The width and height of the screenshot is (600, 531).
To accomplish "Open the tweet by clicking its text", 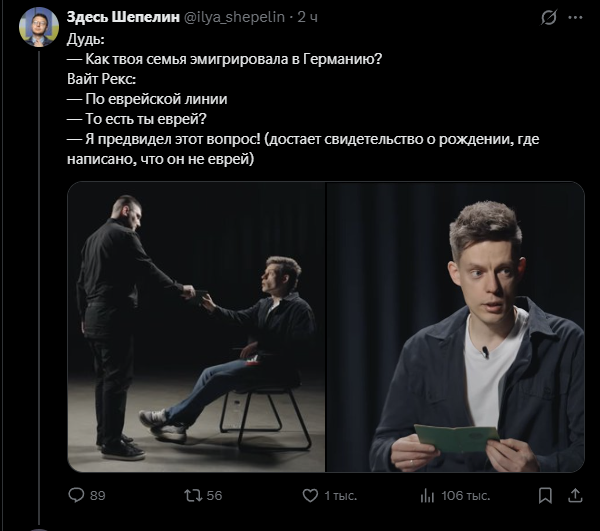I will [x=303, y=99].
